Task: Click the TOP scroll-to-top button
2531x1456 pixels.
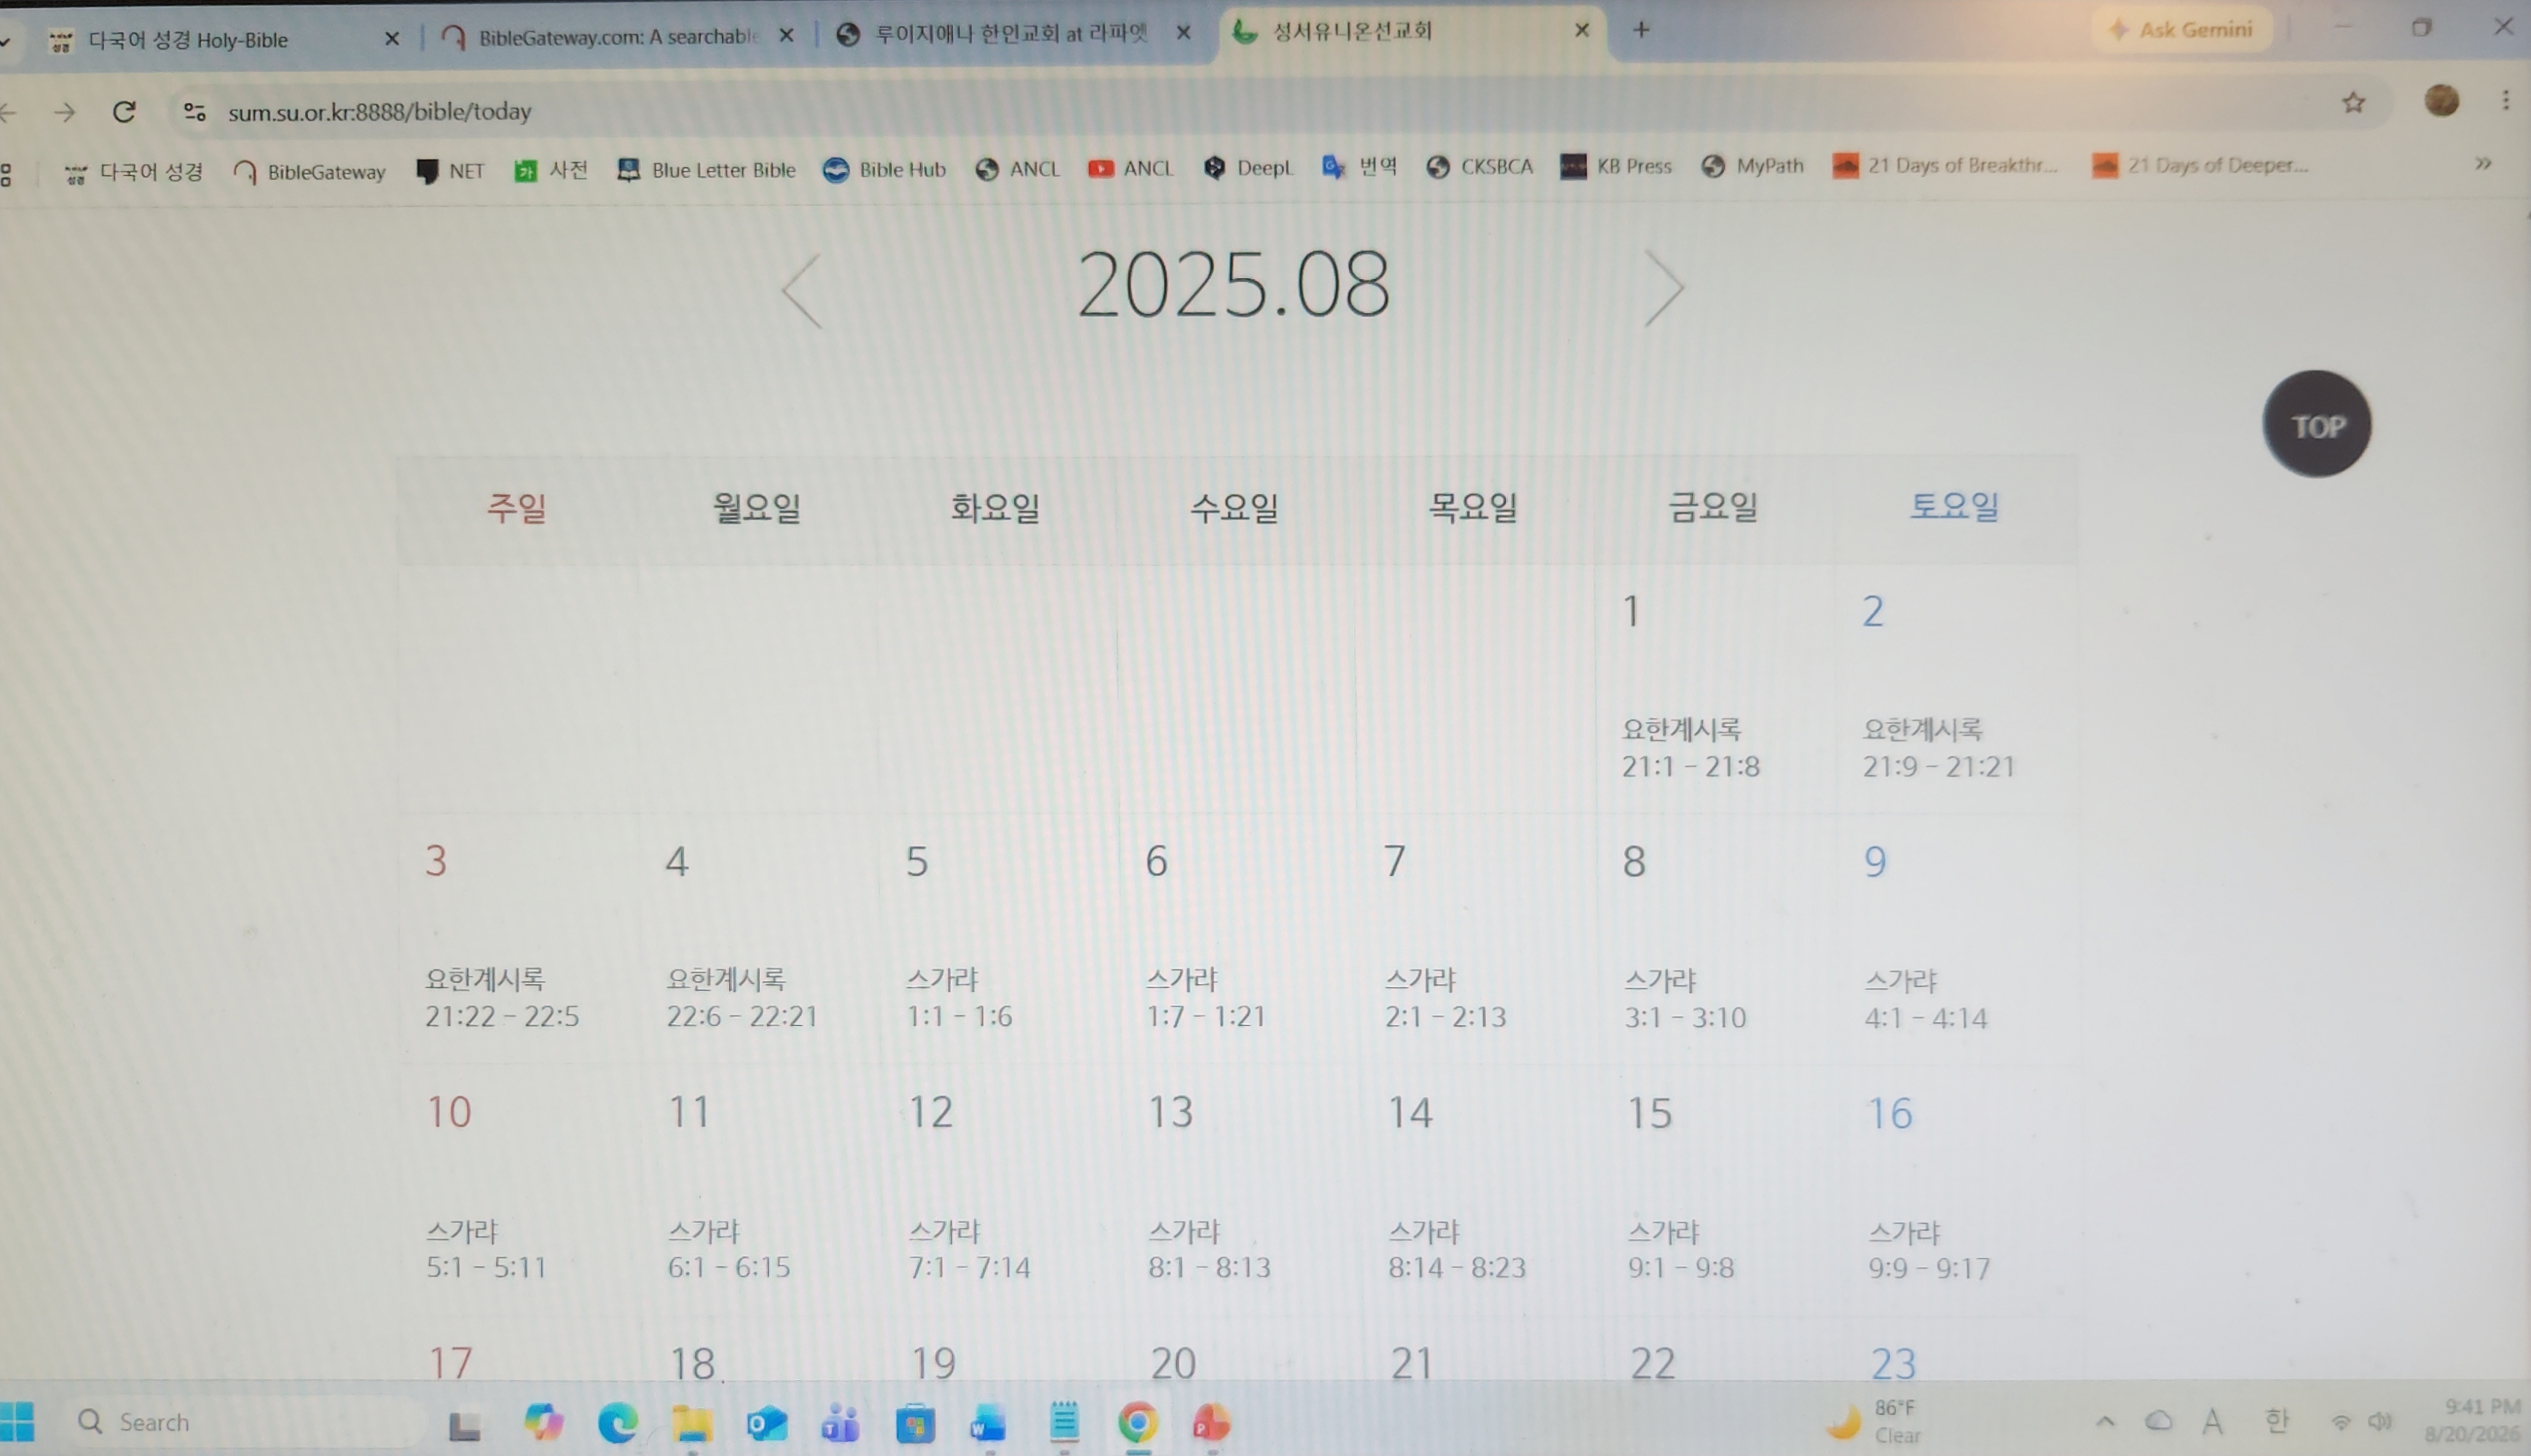Action: click(2317, 425)
